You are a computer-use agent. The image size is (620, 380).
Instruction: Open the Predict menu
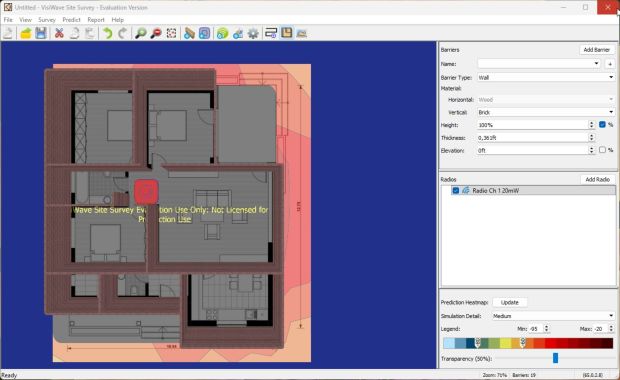71,20
